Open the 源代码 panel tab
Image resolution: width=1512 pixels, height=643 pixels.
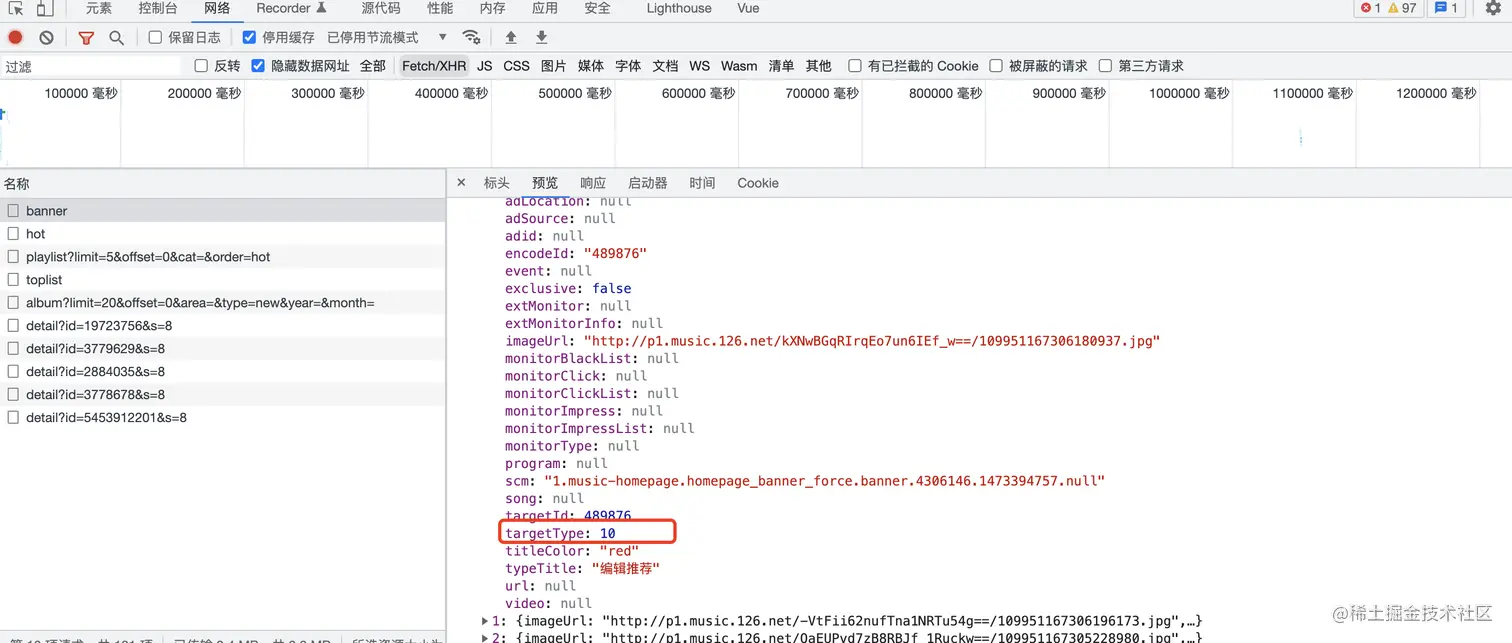click(381, 8)
